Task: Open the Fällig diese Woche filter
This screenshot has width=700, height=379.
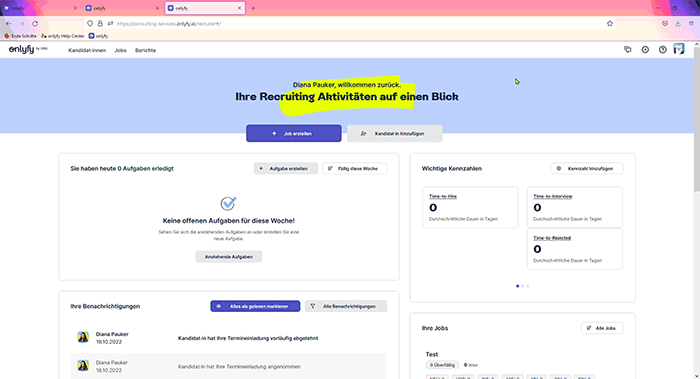Action: [x=354, y=168]
